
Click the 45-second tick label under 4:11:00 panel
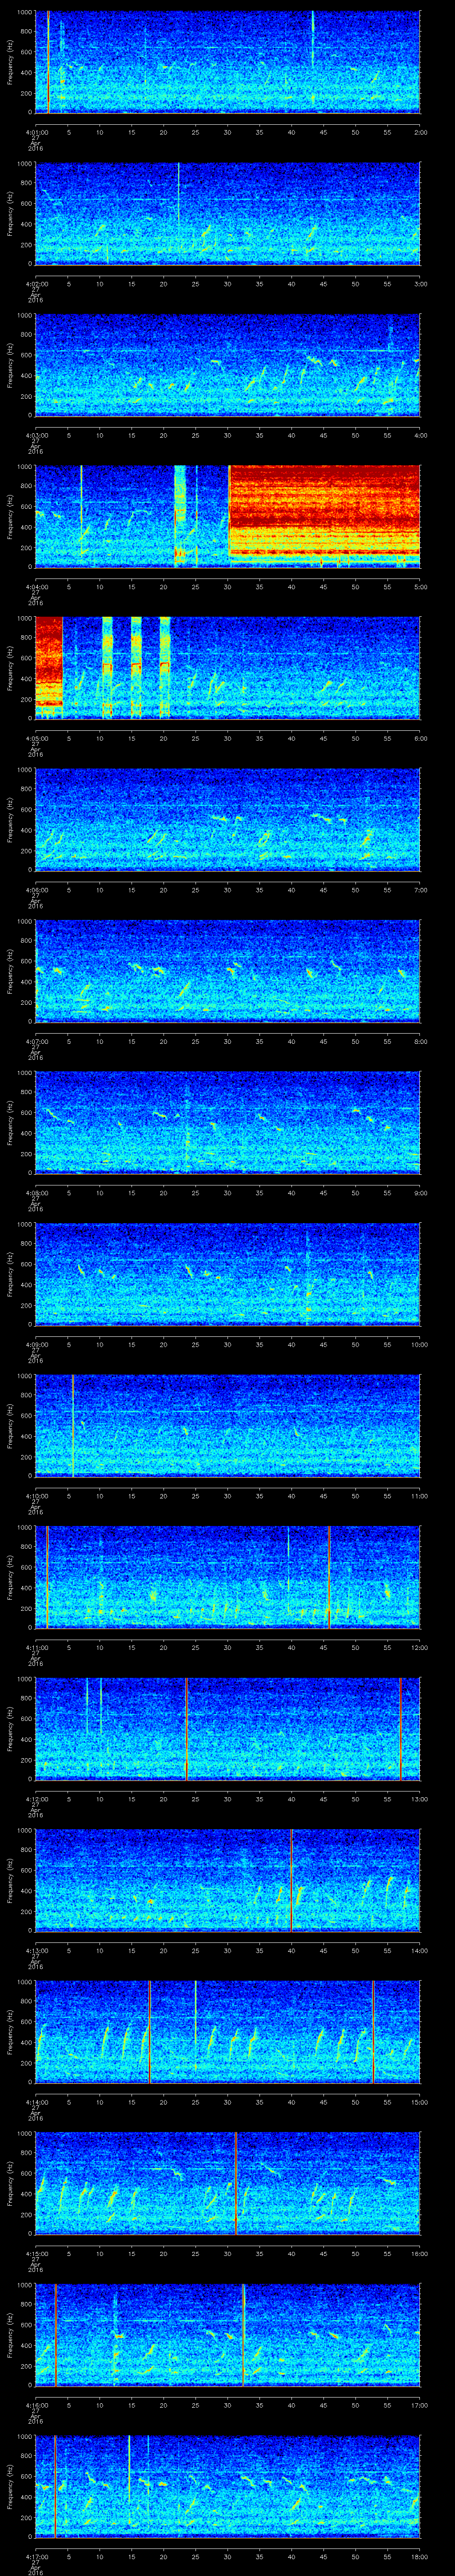(x=324, y=1647)
